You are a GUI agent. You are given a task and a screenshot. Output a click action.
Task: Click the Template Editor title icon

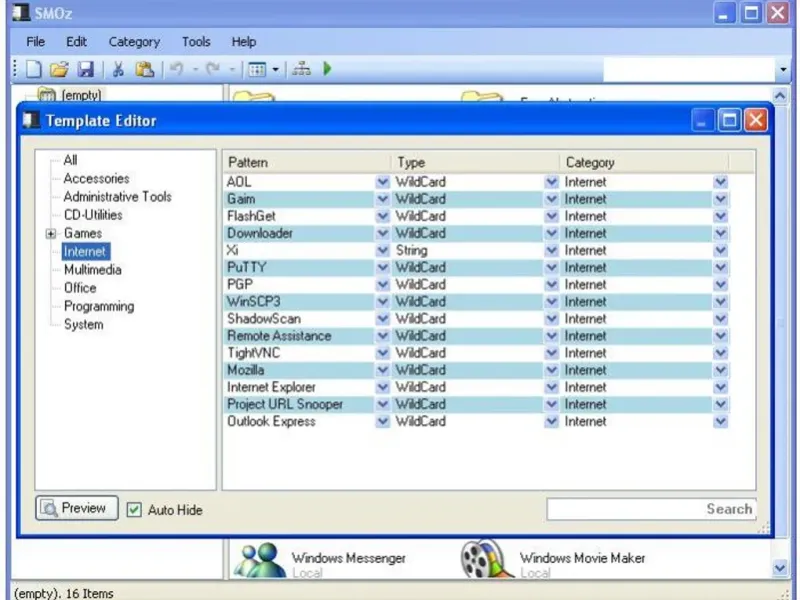(x=32, y=120)
